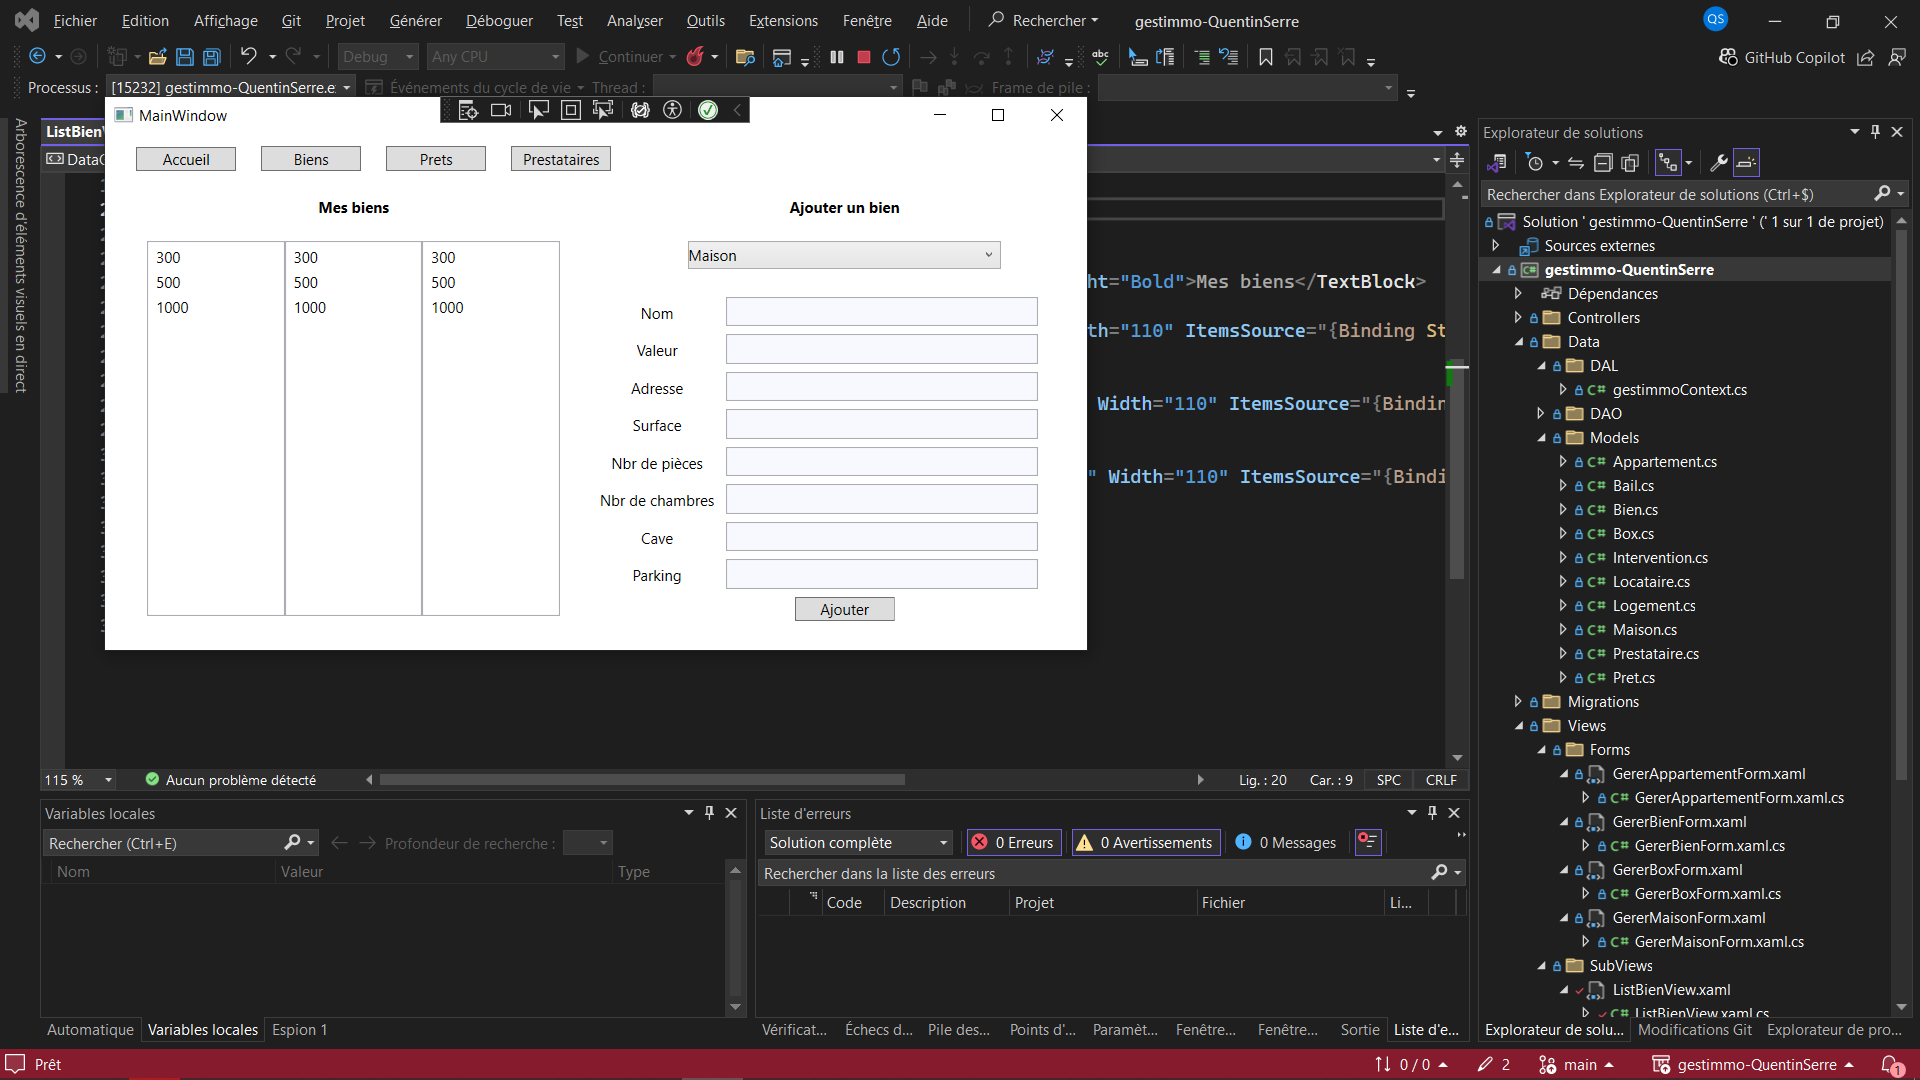Image resolution: width=1920 pixels, height=1080 pixels.
Task: Click Save All in the toolbar
Action: 212,57
